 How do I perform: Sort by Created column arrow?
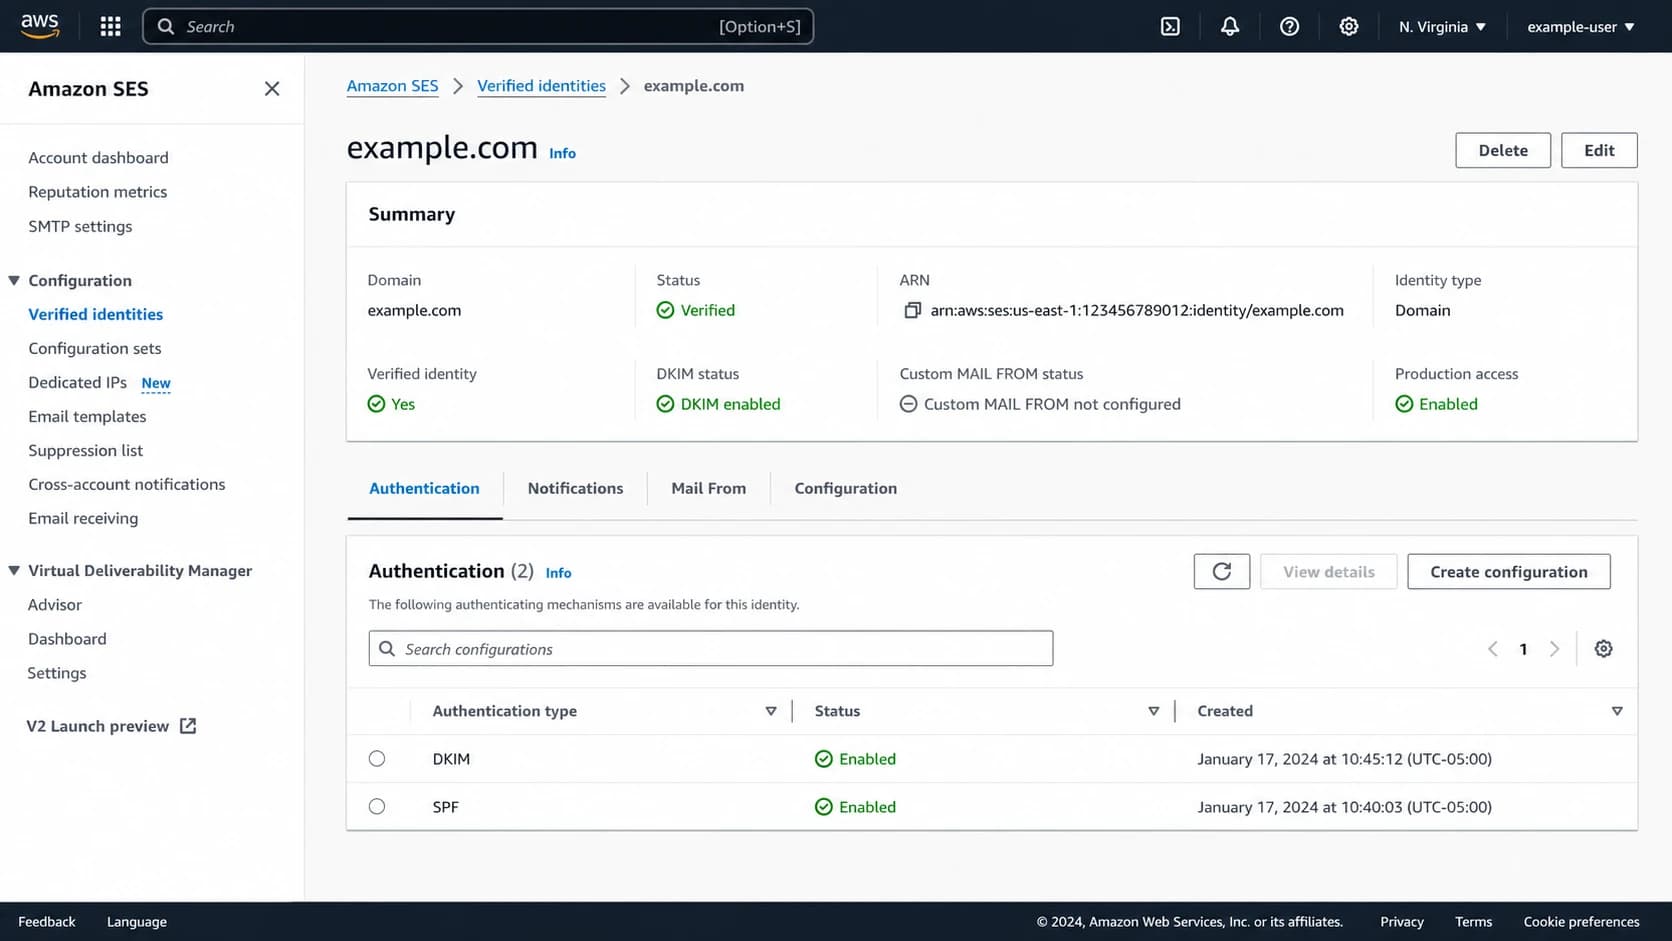coord(1617,711)
